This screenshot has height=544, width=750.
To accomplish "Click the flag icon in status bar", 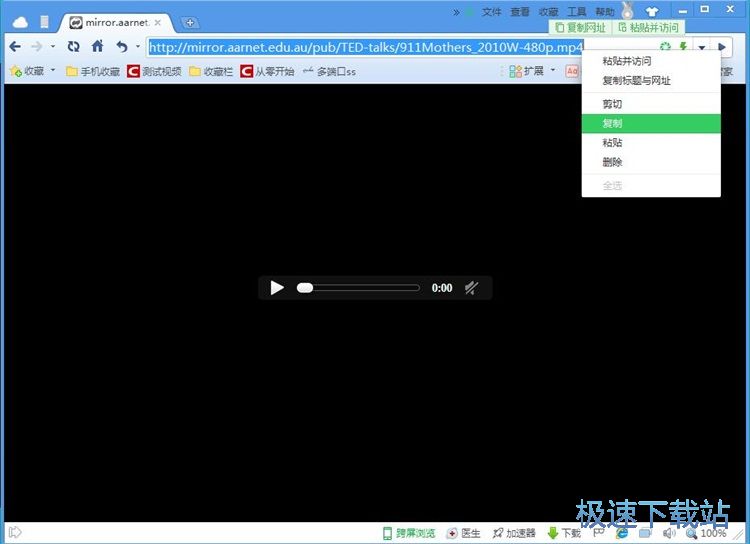I will click(x=599, y=532).
